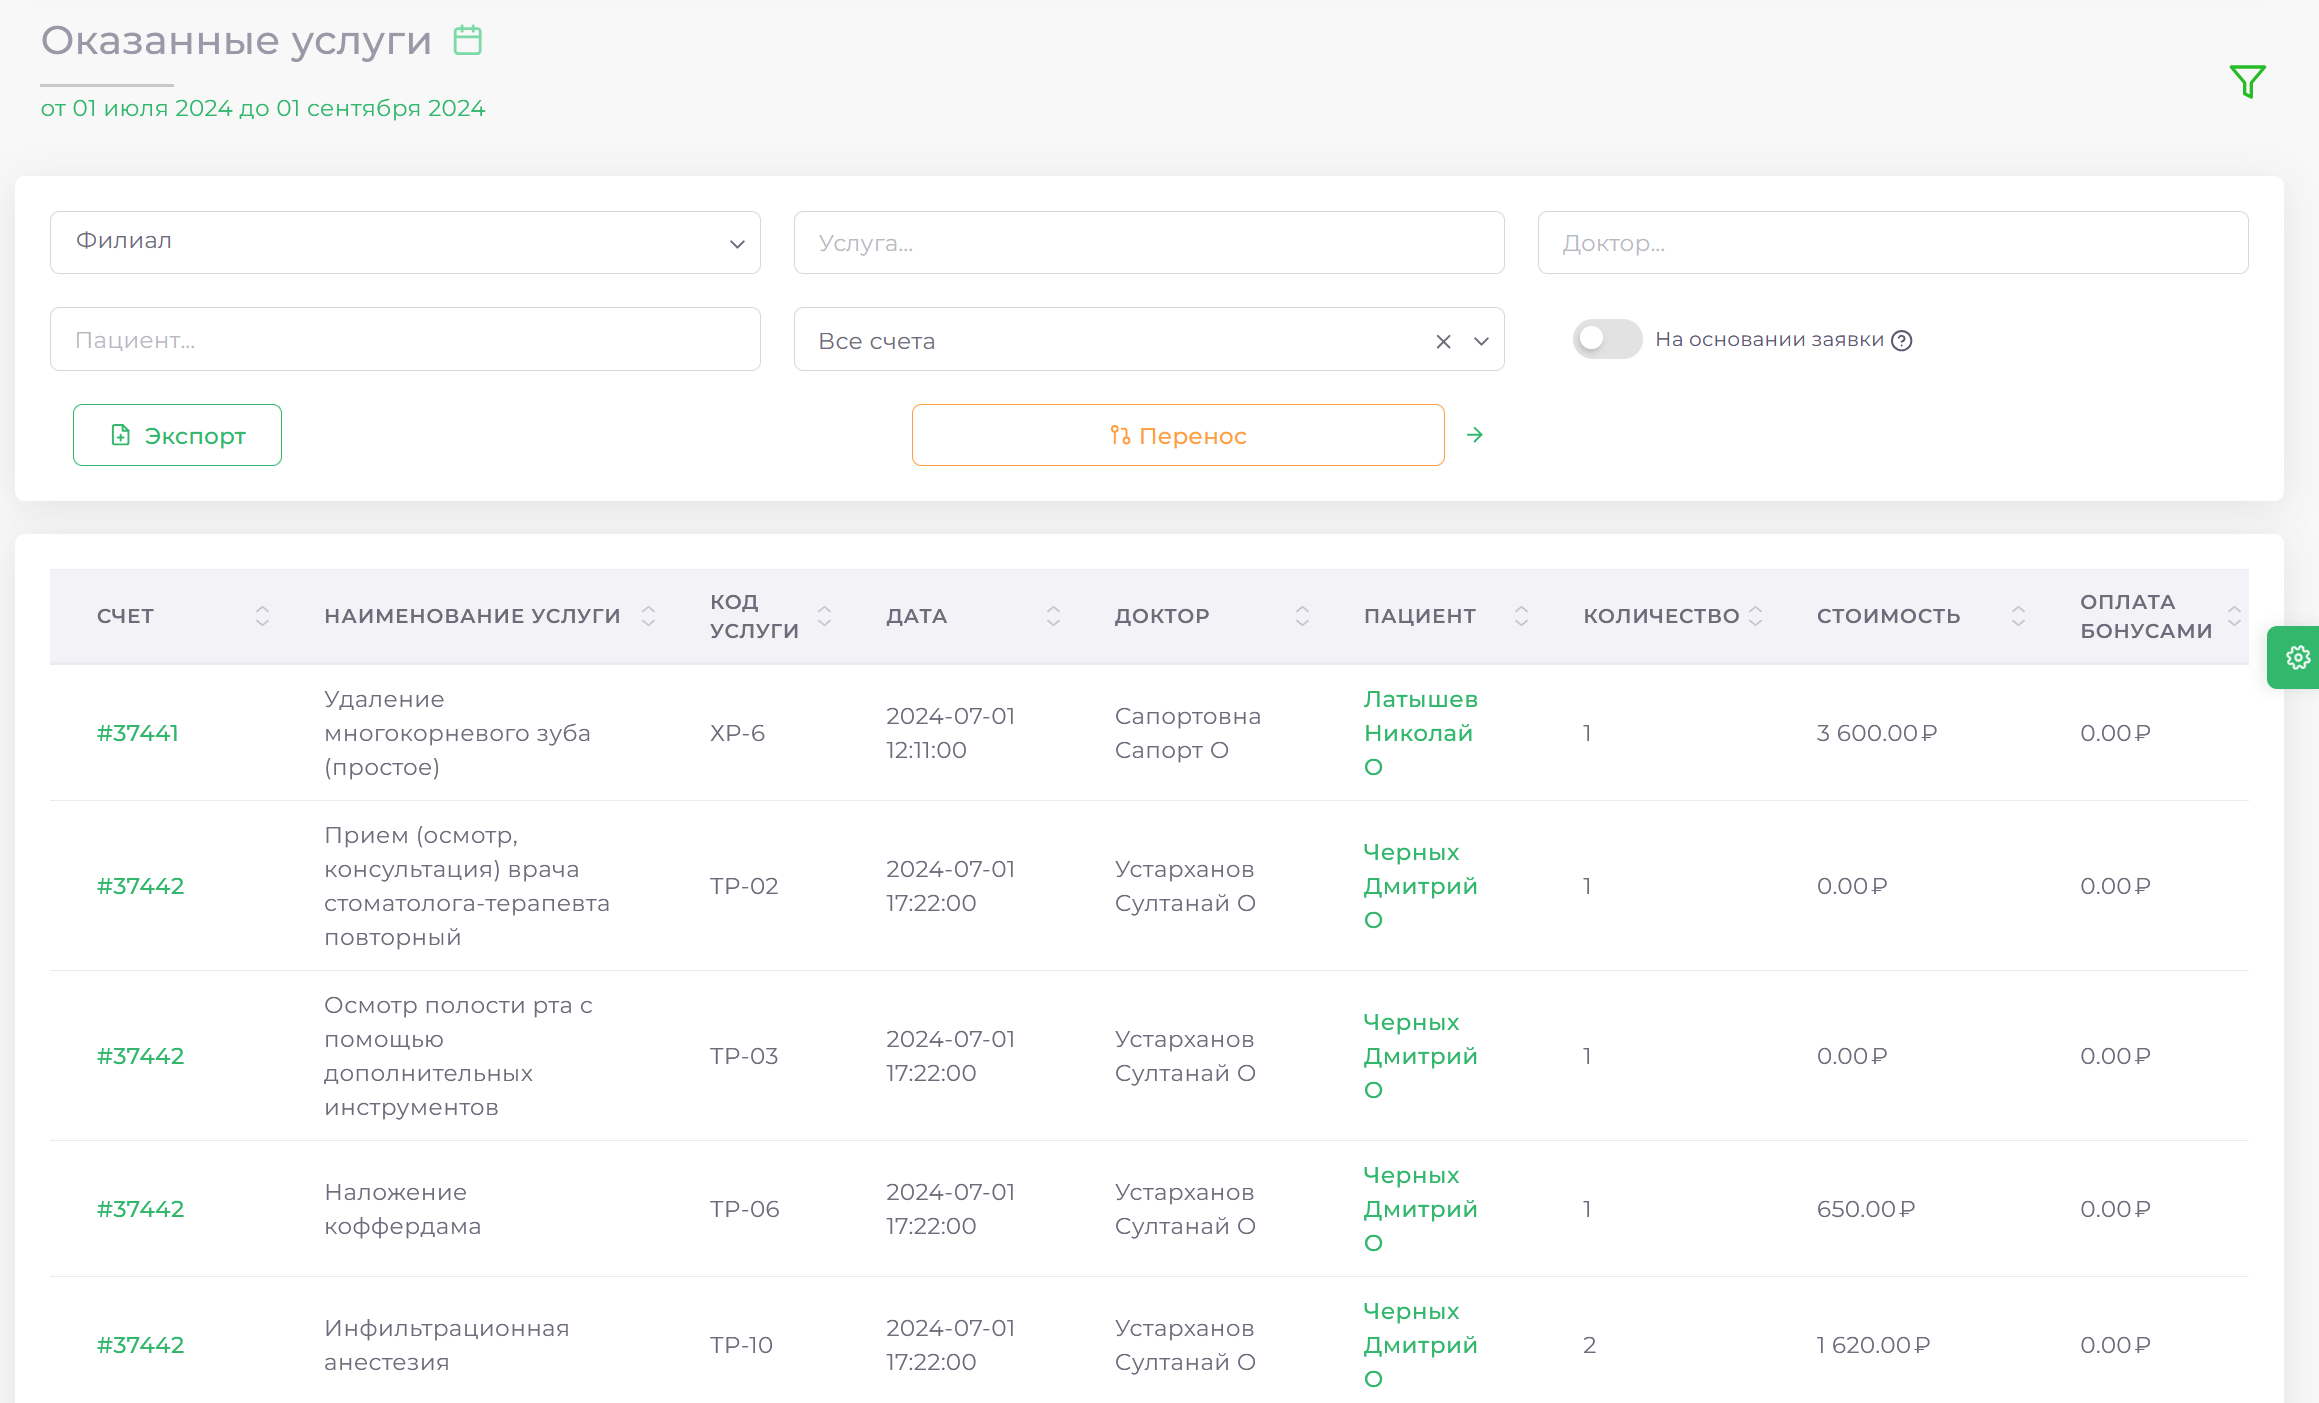The height and width of the screenshot is (1403, 2319).
Task: Select the Инфильтрационная анестезия service name
Action: pyautogui.click(x=446, y=1345)
